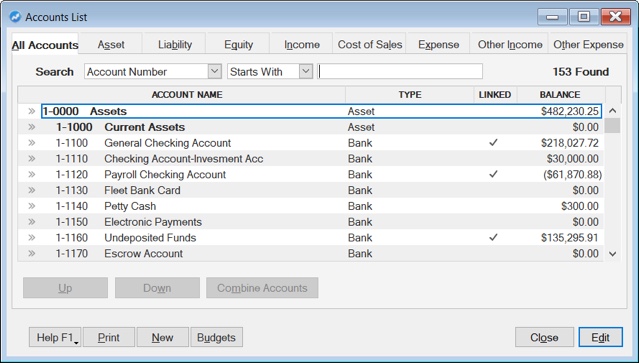Click the Accounts List app icon in title bar

point(15,17)
